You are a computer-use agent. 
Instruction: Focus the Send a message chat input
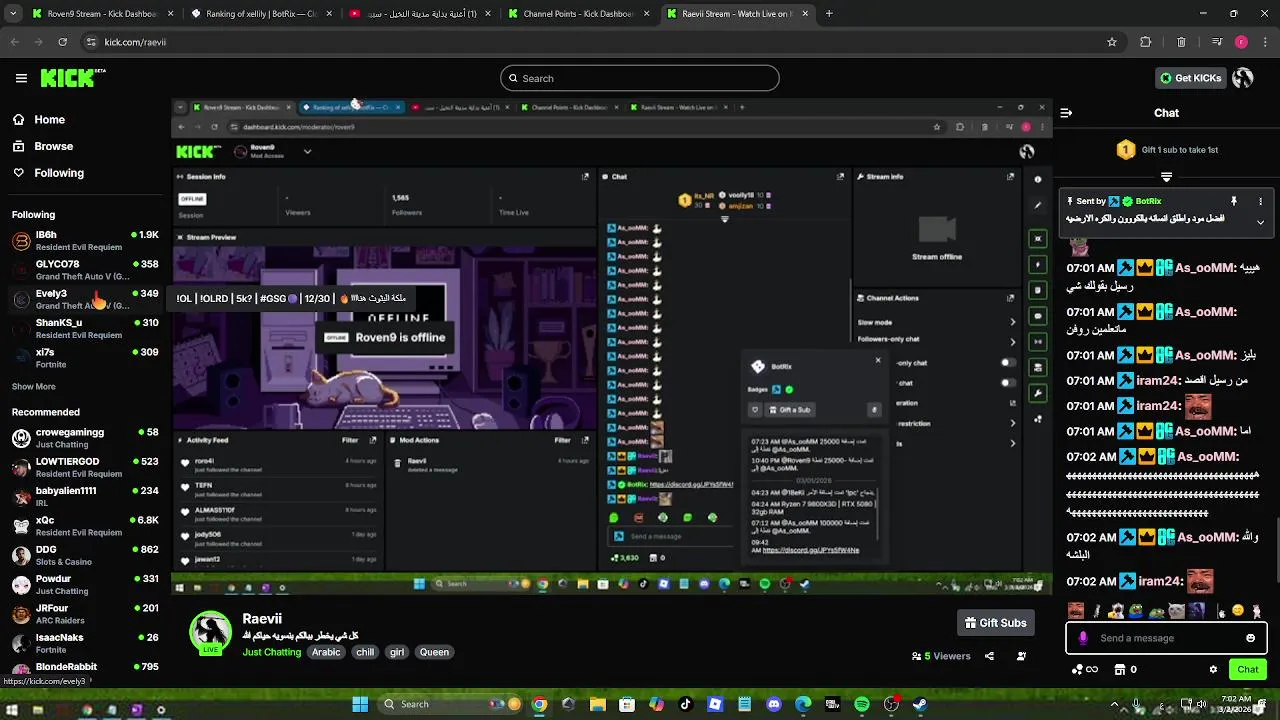tap(1166, 638)
